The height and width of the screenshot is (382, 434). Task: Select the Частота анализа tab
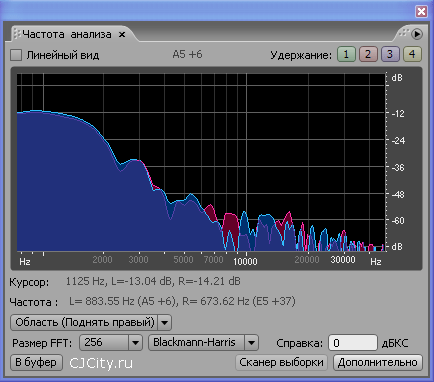[x=67, y=34]
